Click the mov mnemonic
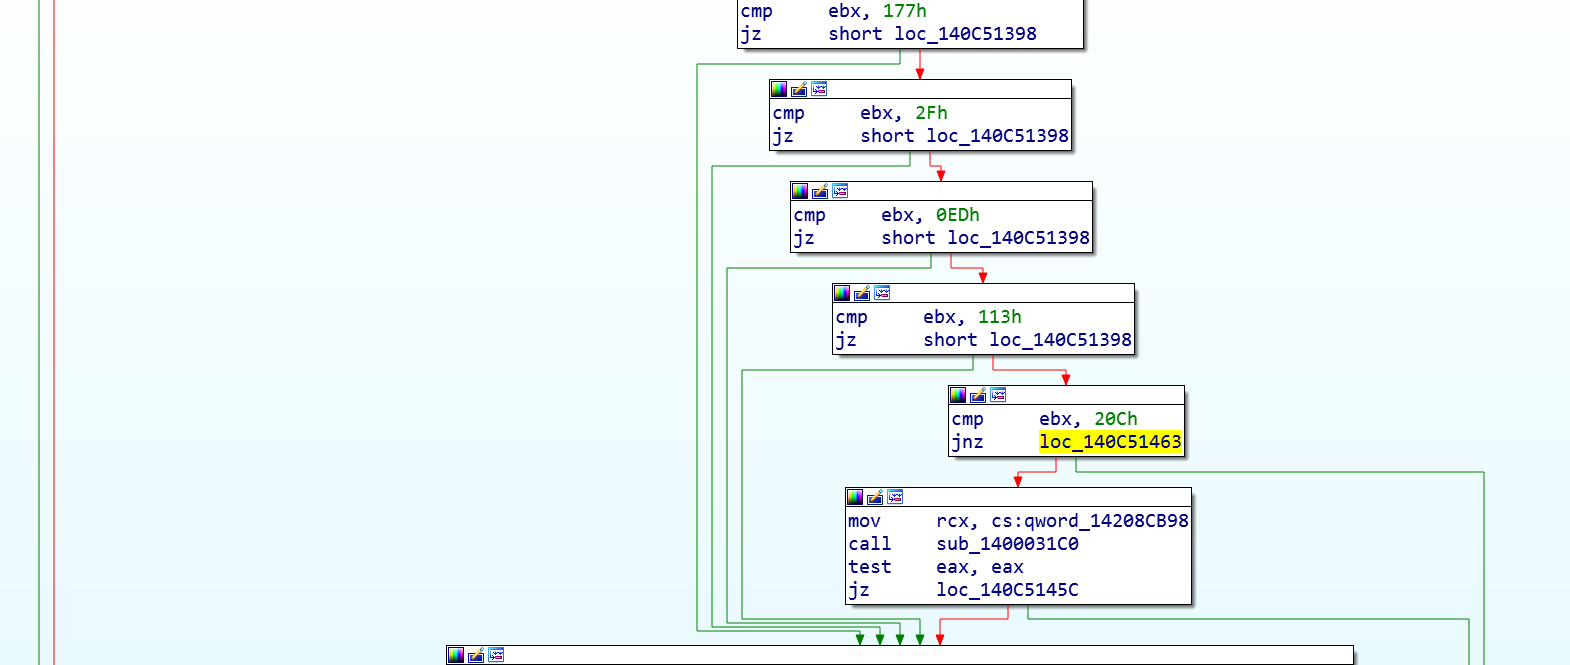1570x665 pixels. (x=864, y=521)
